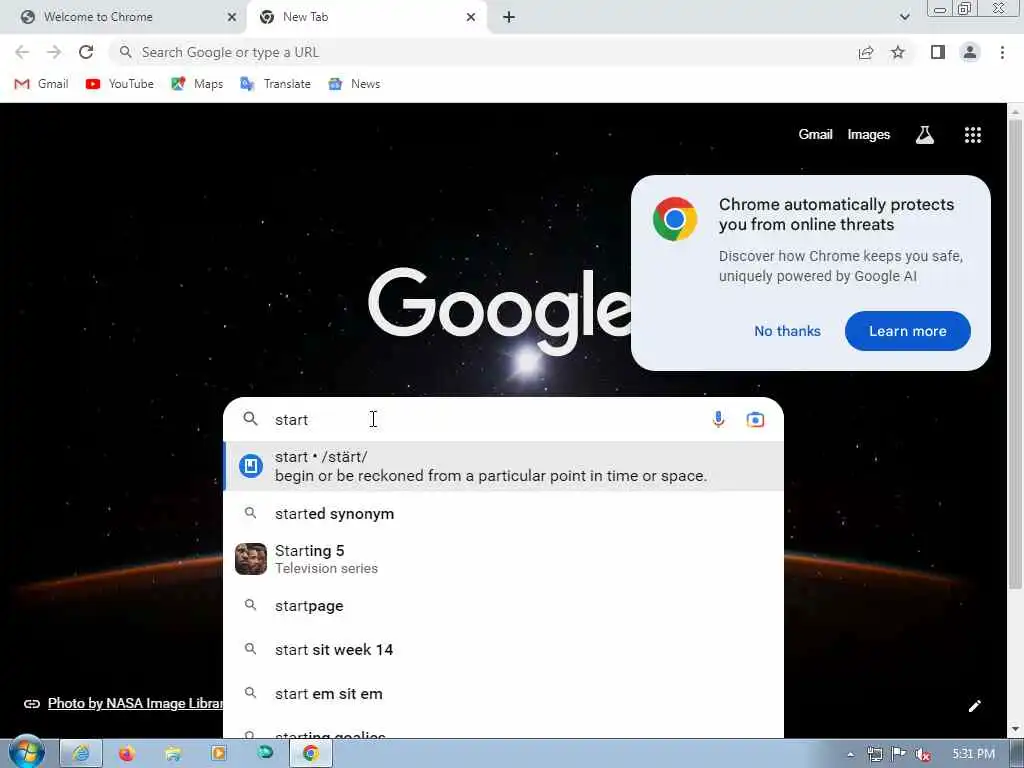Screen dimensions: 1024x768
Task: Launch Firefox from the taskbar
Action: pos(127,754)
